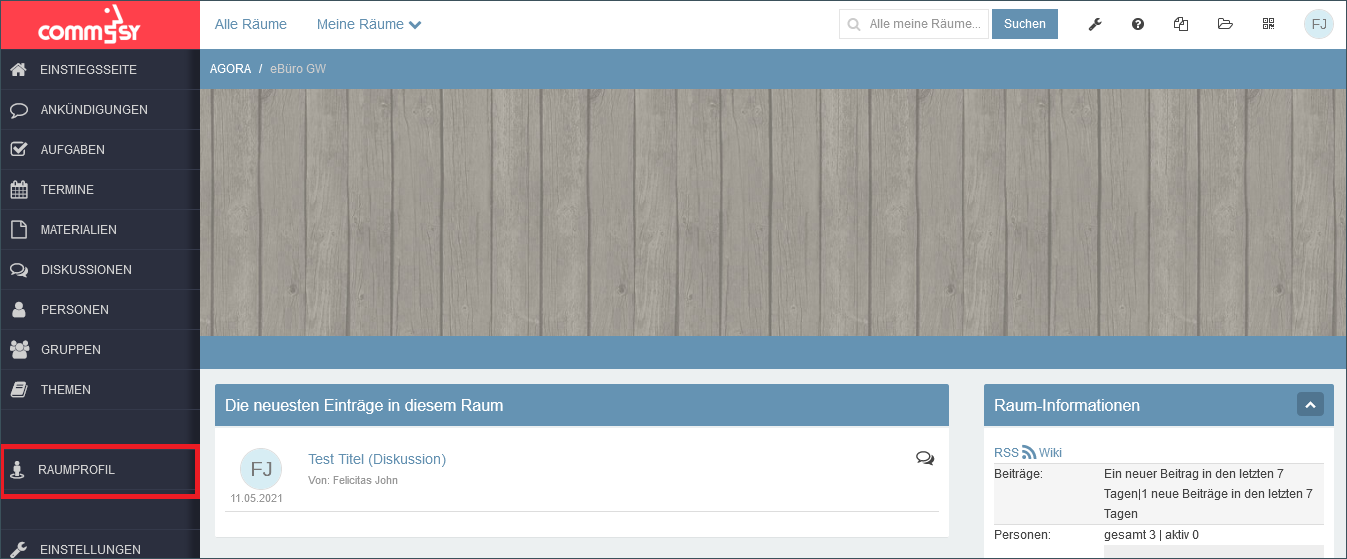Screen dimensions: 1347x559
Task: Open the Meine Räume dropdown
Action: [x=368, y=24]
